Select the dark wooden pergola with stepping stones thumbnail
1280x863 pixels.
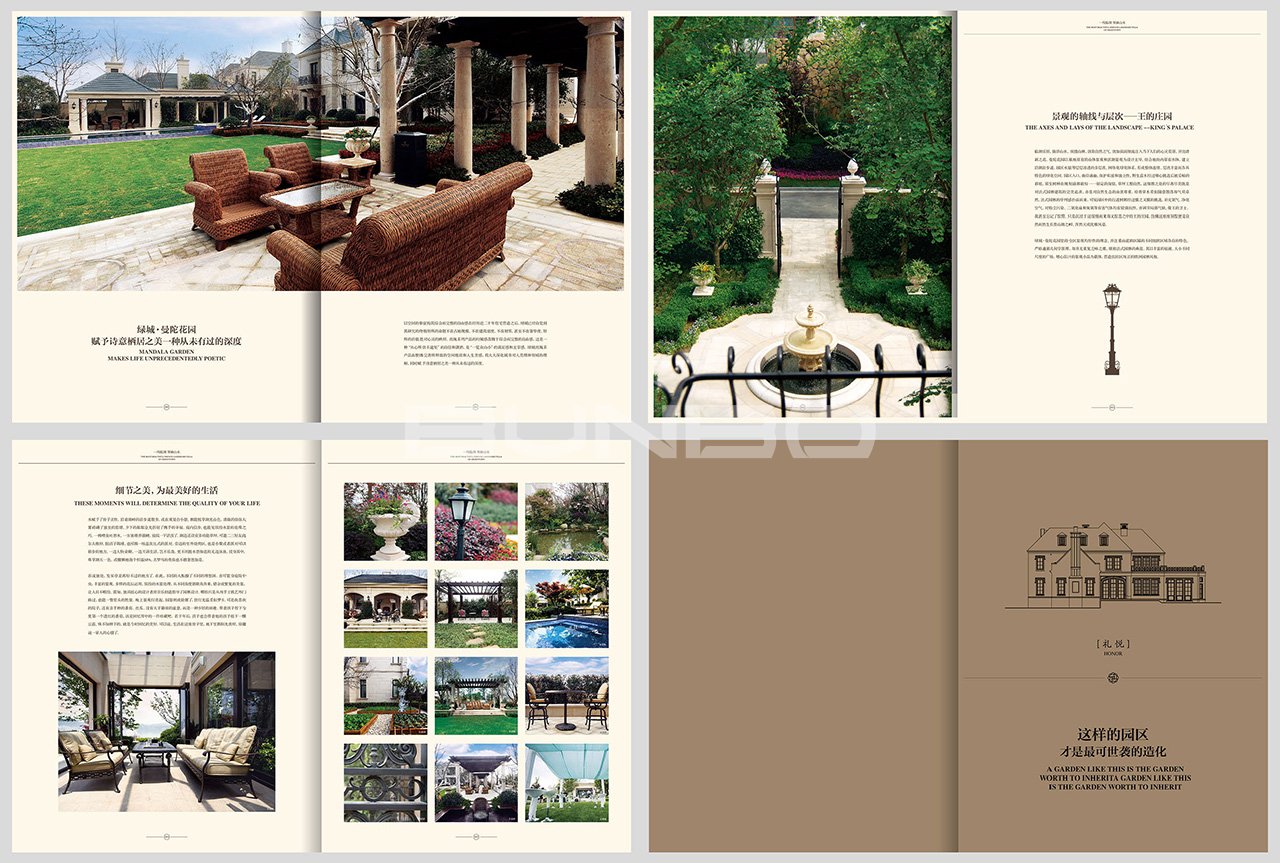(x=476, y=609)
